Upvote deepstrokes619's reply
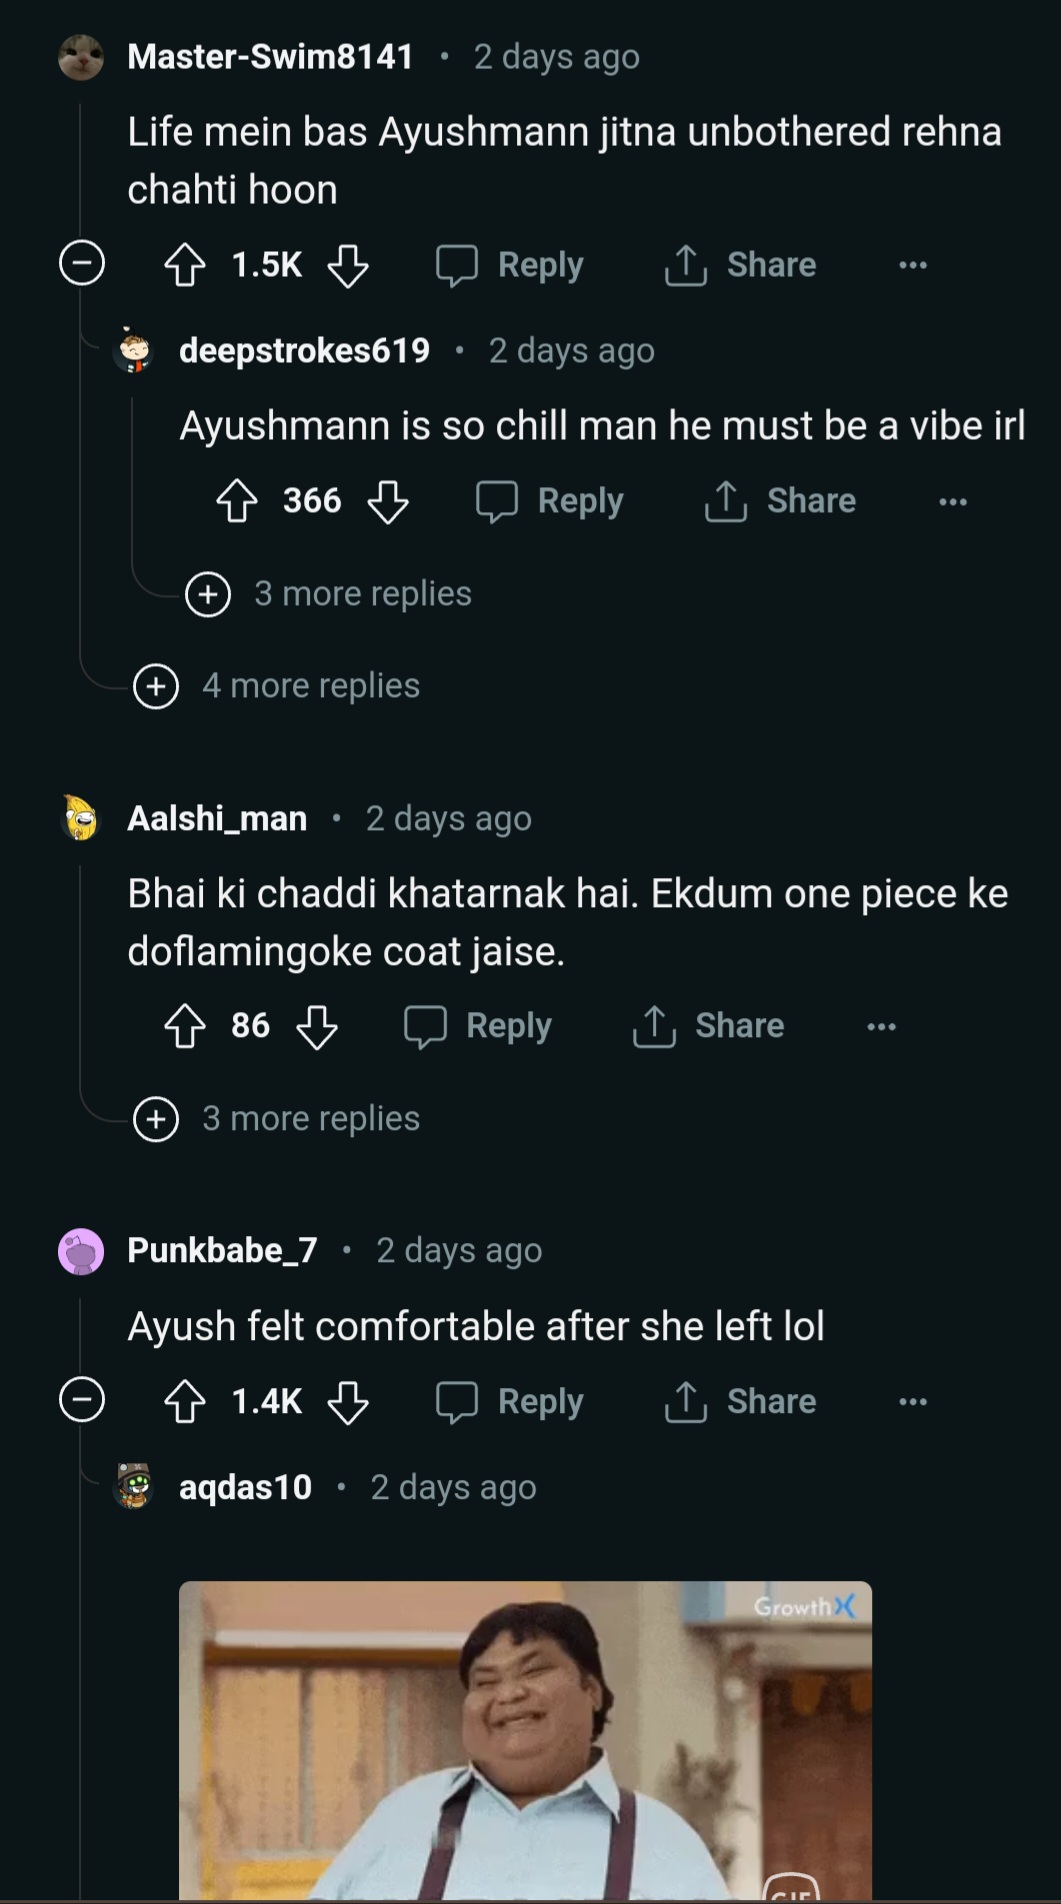Image resolution: width=1061 pixels, height=1904 pixels. tap(237, 501)
